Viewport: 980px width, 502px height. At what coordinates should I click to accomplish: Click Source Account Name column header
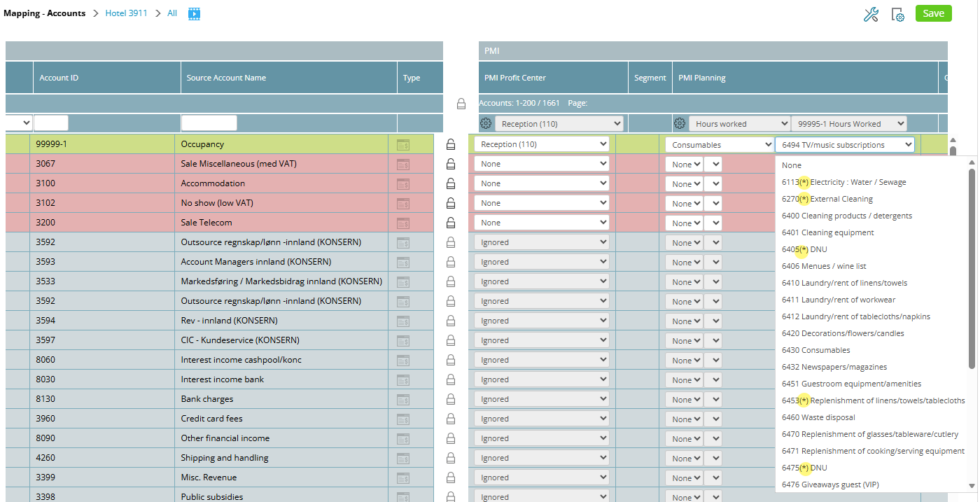click(x=289, y=78)
